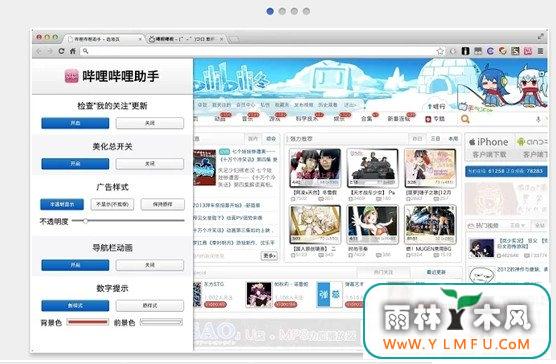Image resolution: width=556 pixels, height=364 pixels.
Task: Click the browser reload icon
Action: [x=61, y=51]
